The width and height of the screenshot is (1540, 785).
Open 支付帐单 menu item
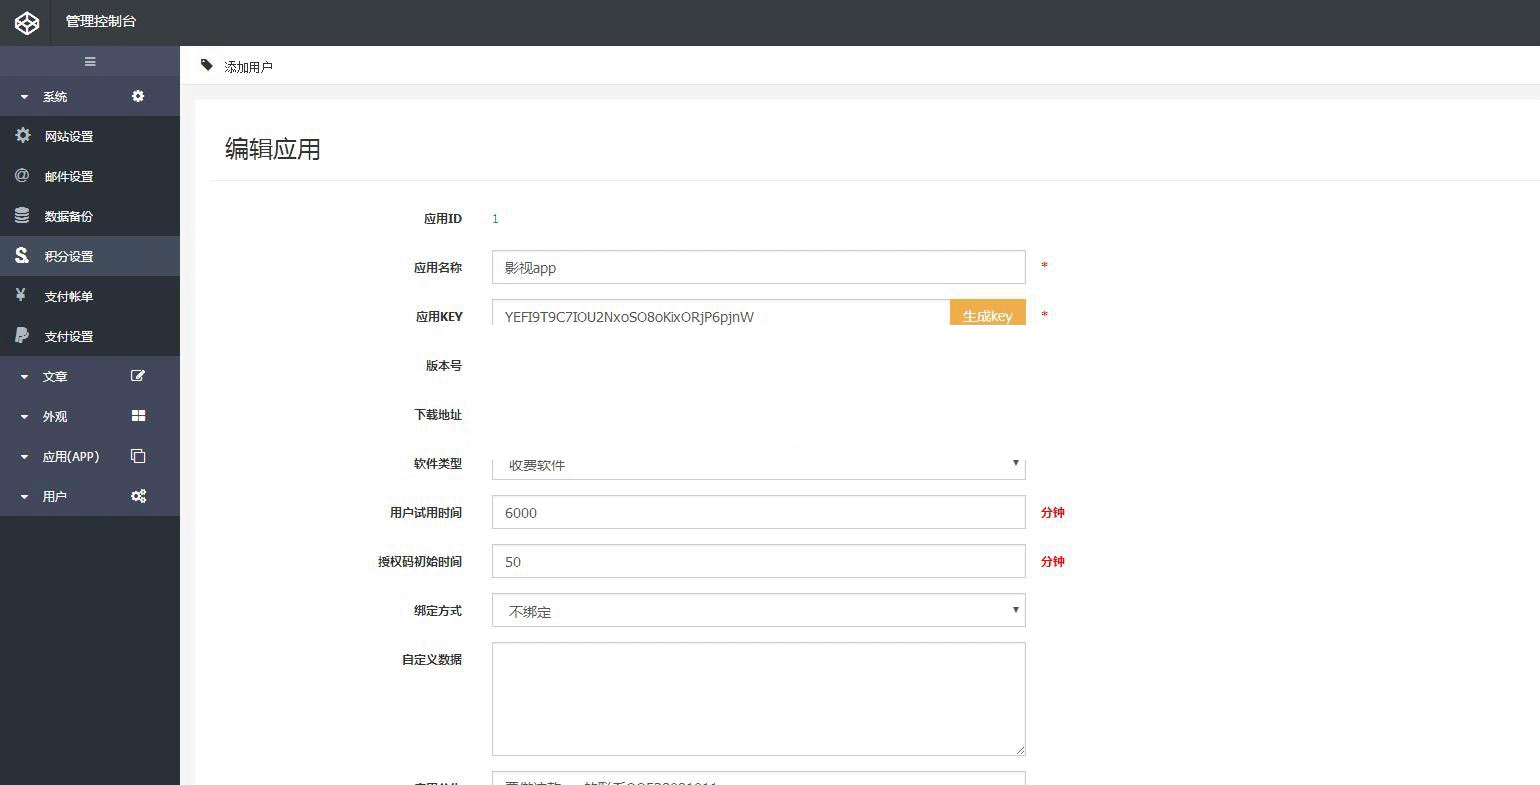(90, 296)
